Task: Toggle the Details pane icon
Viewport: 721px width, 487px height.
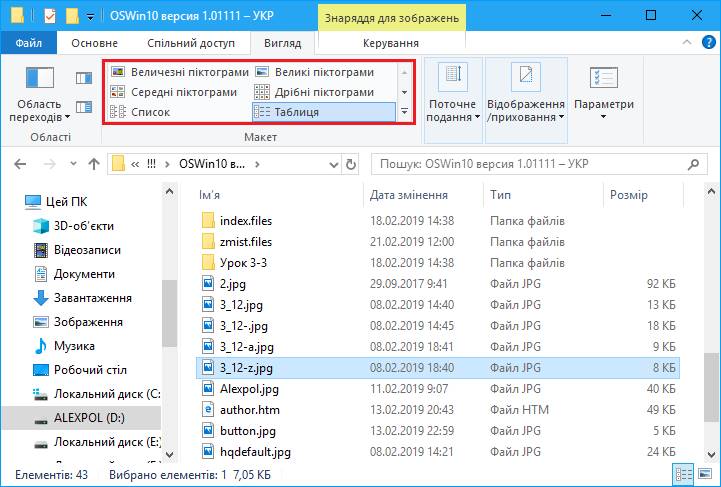Action: (84, 107)
